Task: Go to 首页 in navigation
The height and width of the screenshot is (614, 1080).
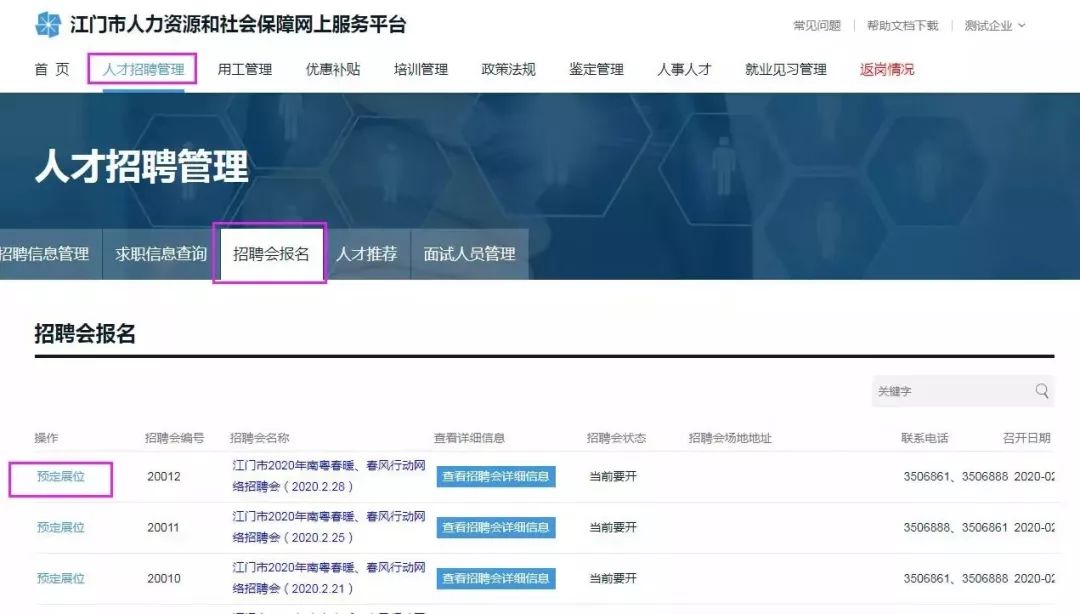Action: [52, 69]
